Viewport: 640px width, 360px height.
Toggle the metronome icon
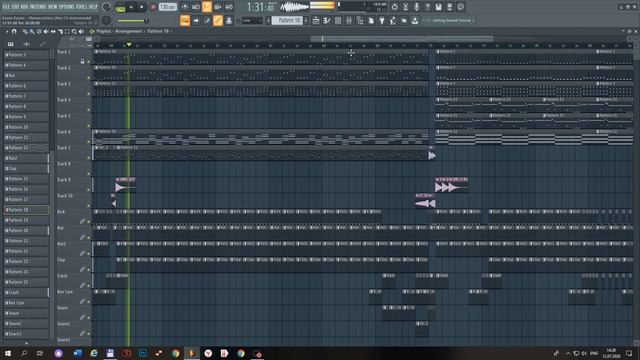(184, 7)
